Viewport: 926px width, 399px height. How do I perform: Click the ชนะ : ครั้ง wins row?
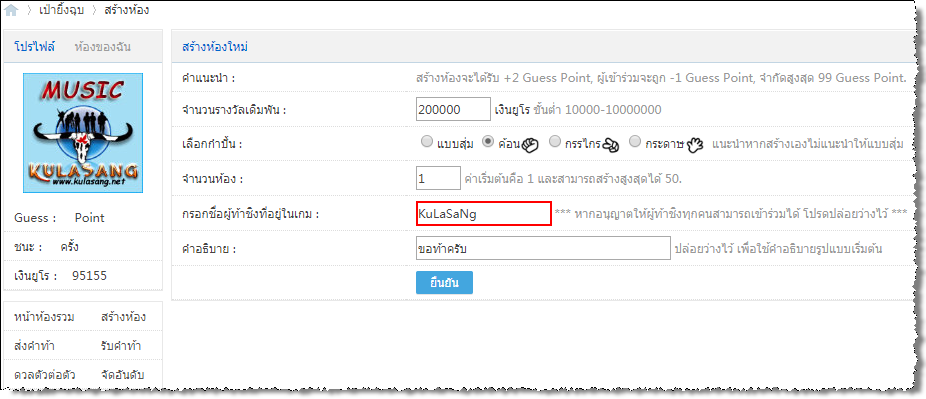[83, 247]
